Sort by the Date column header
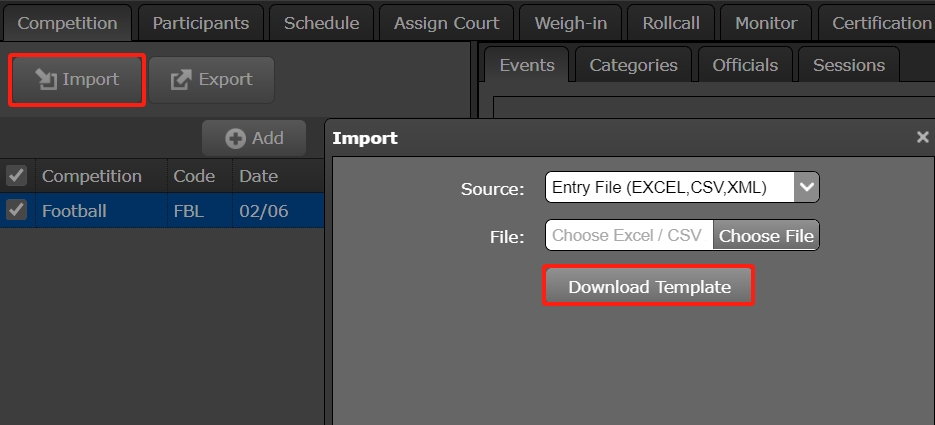This screenshot has height=425, width=935. (x=258, y=176)
